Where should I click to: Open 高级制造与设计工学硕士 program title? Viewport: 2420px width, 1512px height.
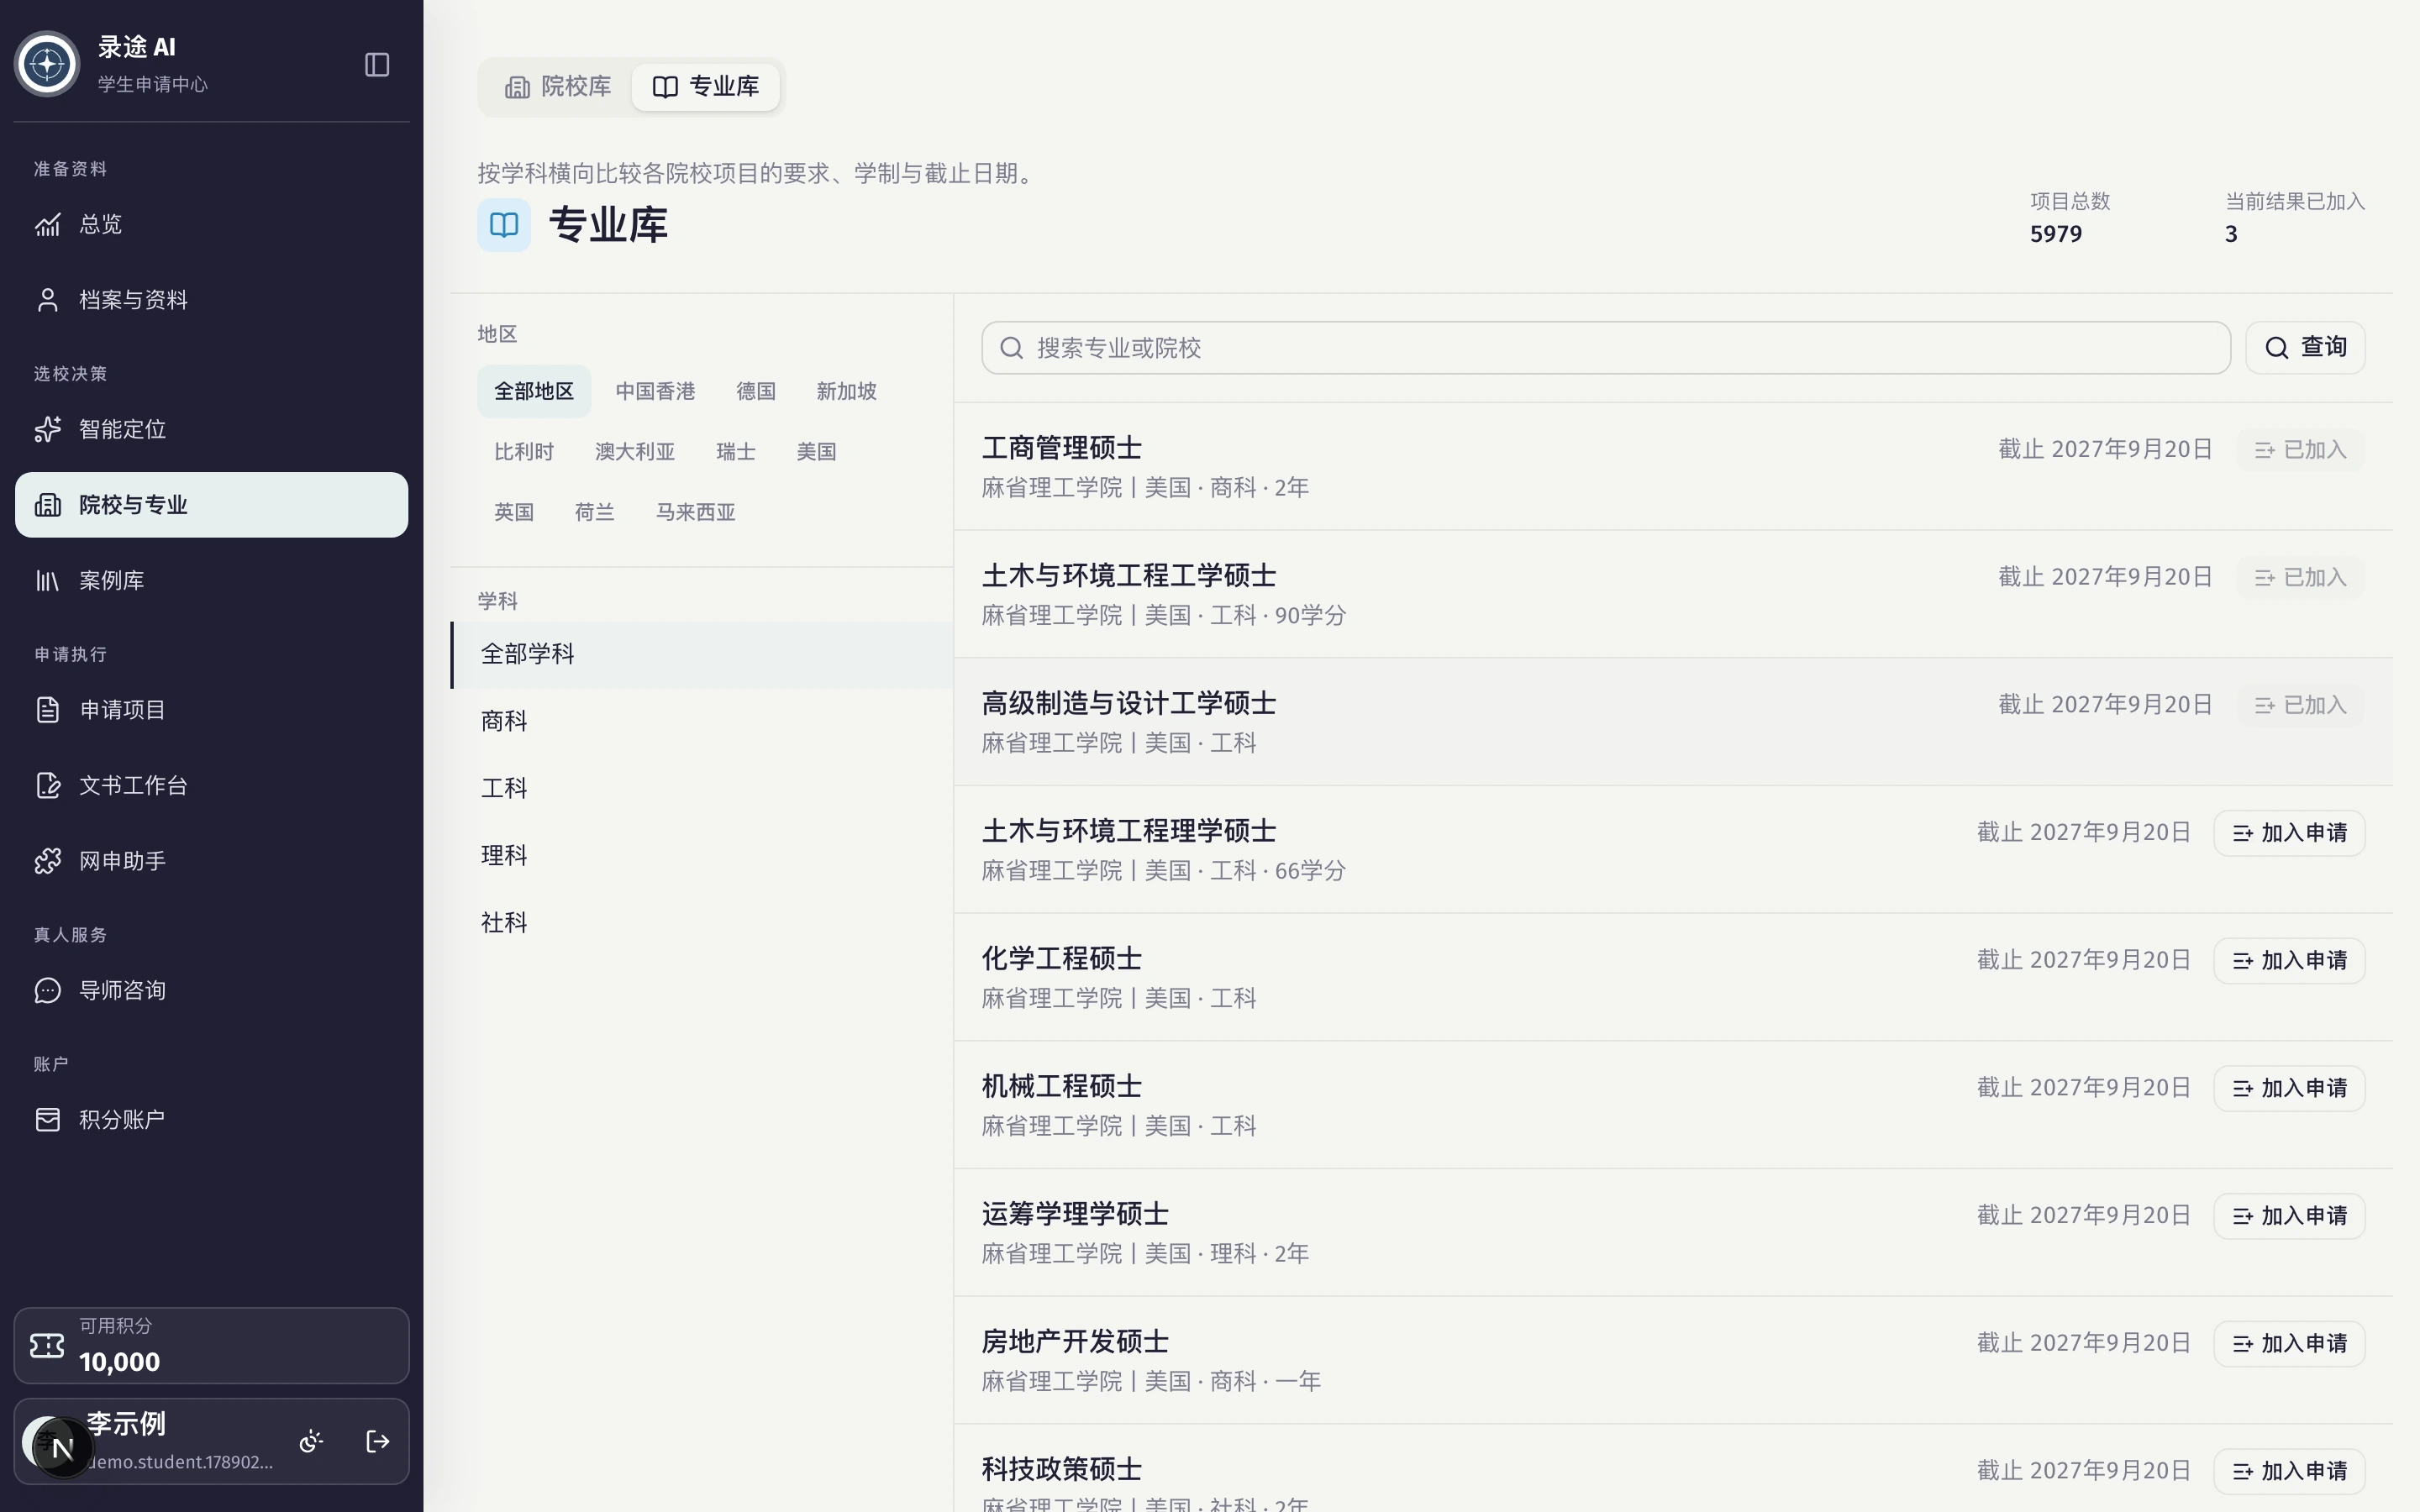pyautogui.click(x=1129, y=704)
